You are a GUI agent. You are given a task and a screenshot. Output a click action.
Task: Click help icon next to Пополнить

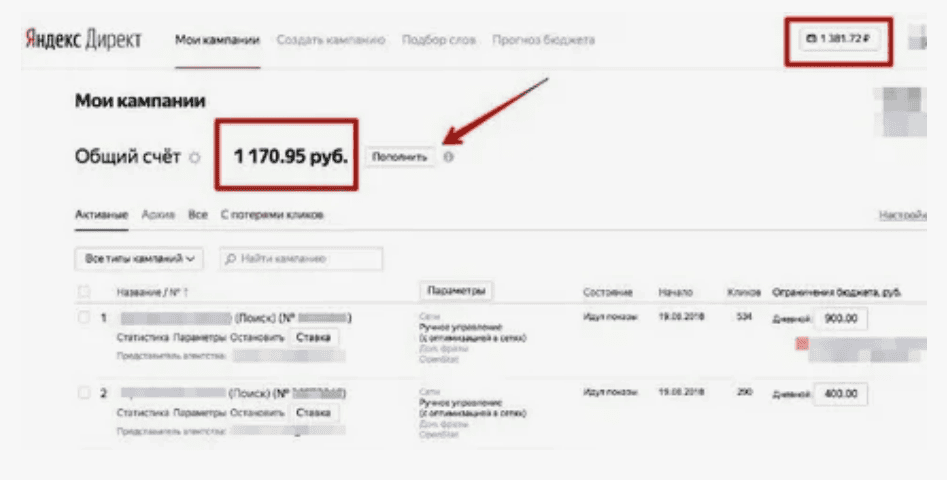pos(448,157)
